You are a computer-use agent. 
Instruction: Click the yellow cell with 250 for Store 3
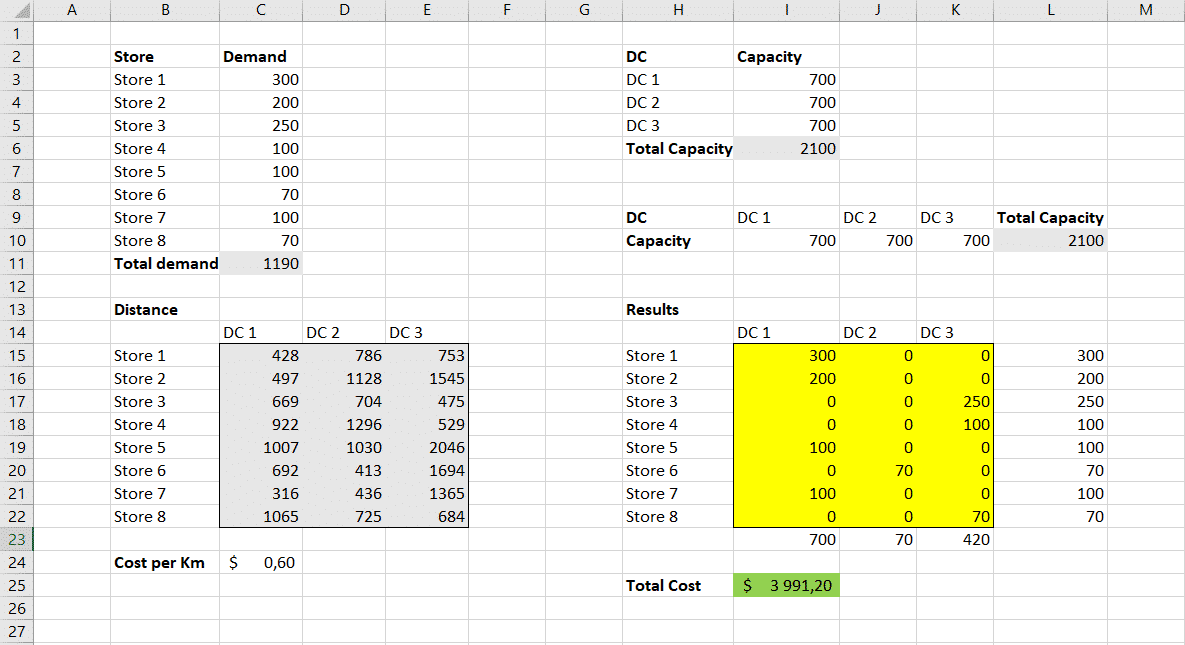(x=955, y=402)
